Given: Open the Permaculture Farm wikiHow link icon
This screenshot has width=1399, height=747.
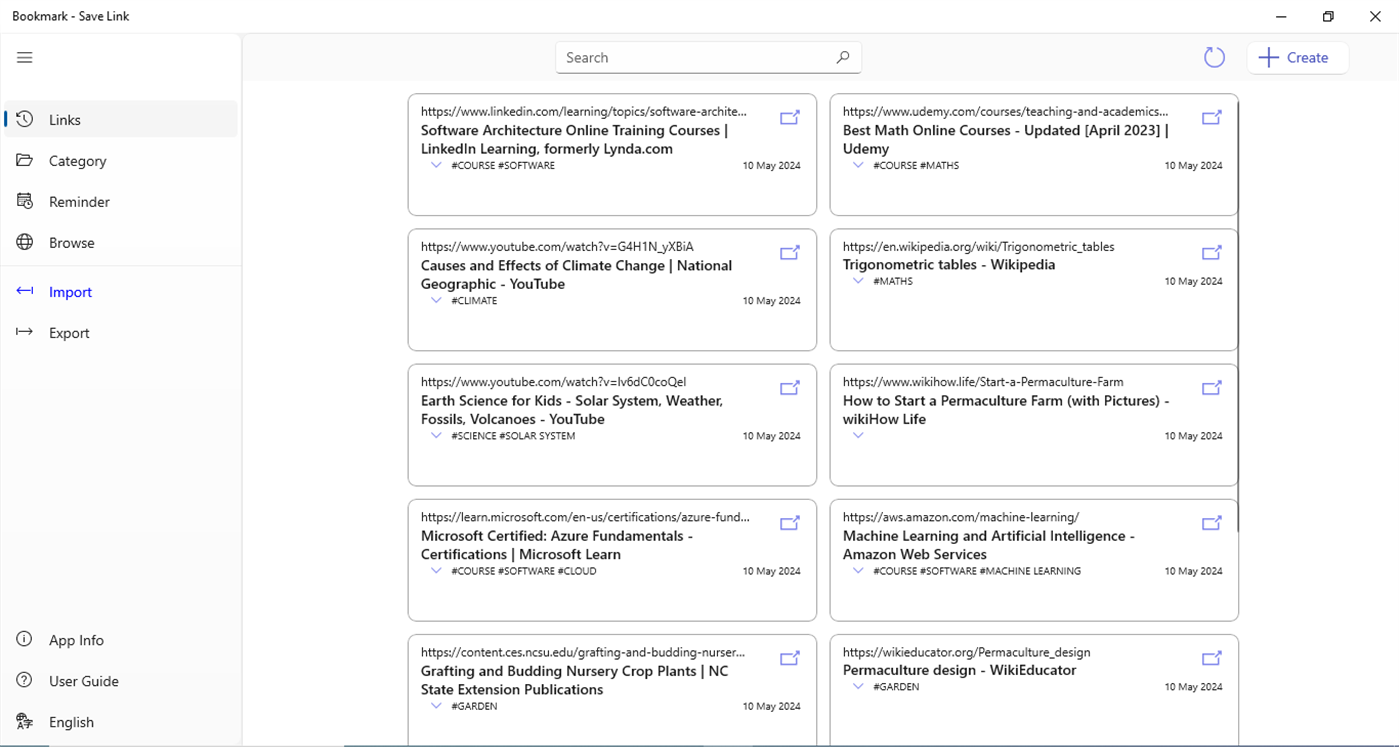Looking at the screenshot, I should (x=1211, y=388).
